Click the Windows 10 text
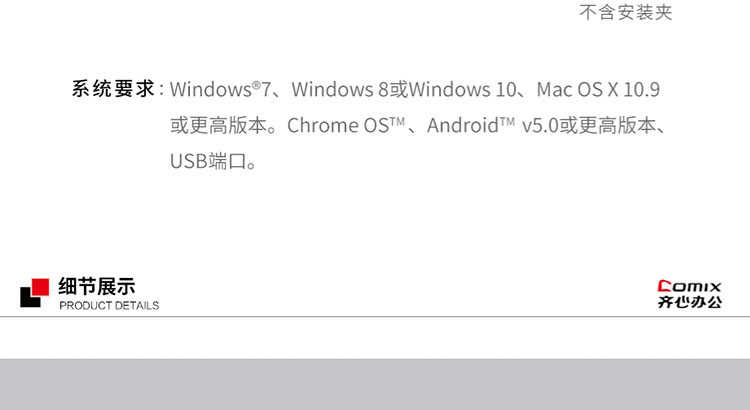The width and height of the screenshot is (750, 410). point(464,90)
